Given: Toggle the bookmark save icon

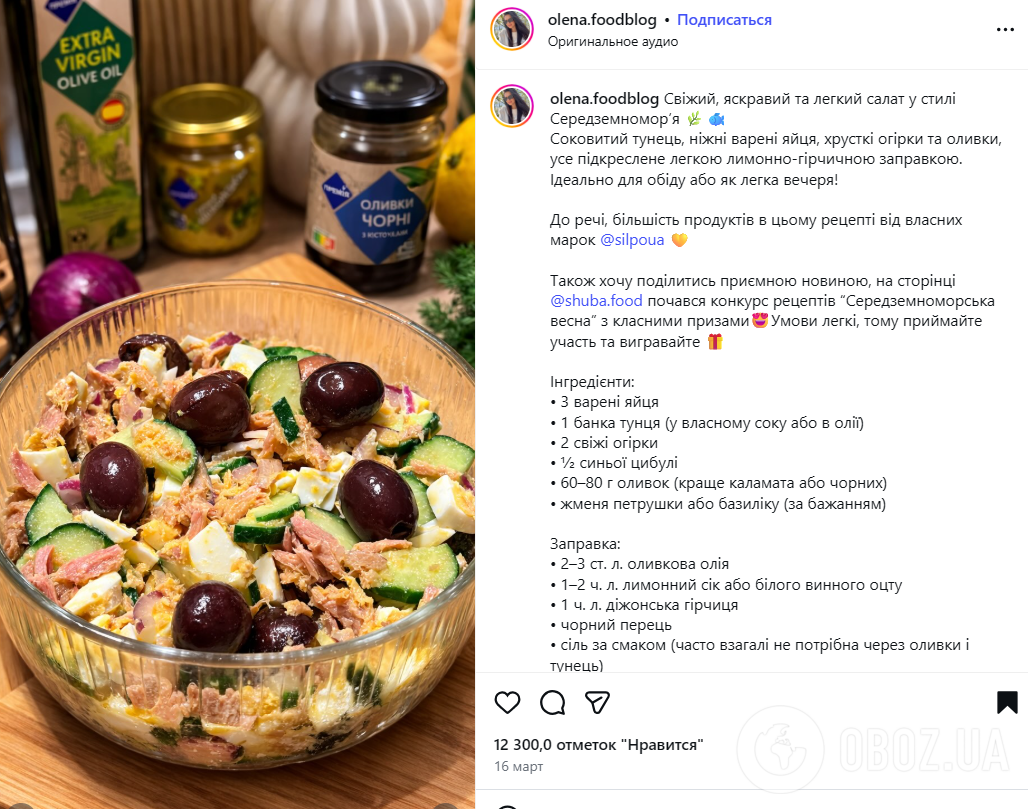Looking at the screenshot, I should tap(1007, 702).
